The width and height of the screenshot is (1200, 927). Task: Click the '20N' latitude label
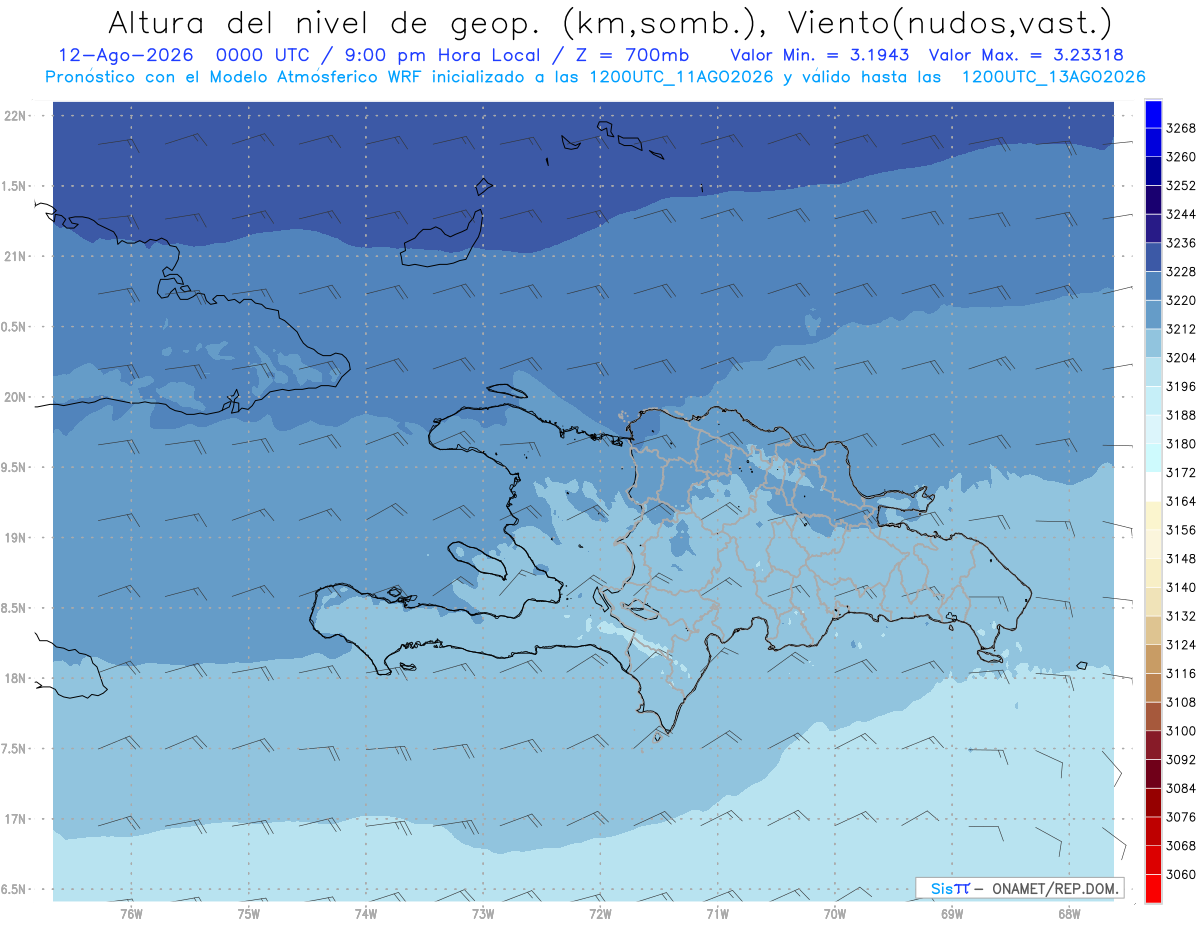pyautogui.click(x=16, y=397)
